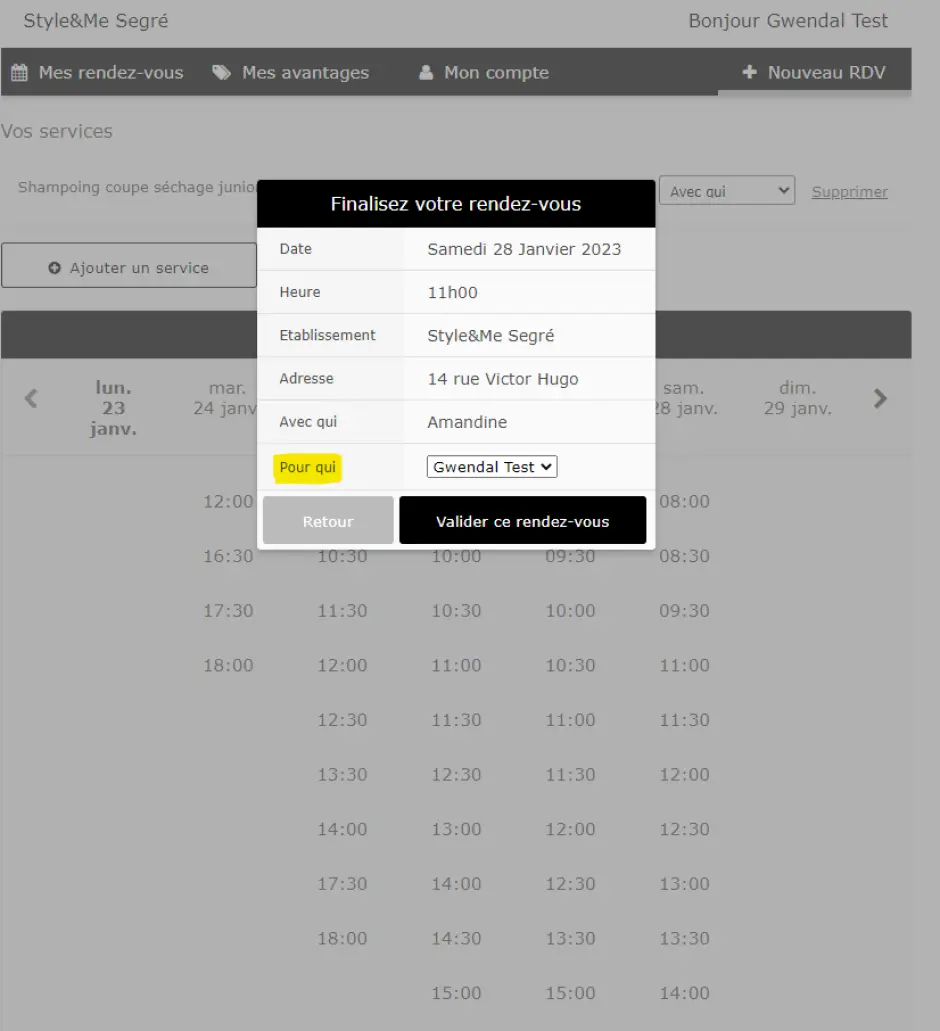
Task: Select the lun. 23 janv. day header
Action: [114, 408]
